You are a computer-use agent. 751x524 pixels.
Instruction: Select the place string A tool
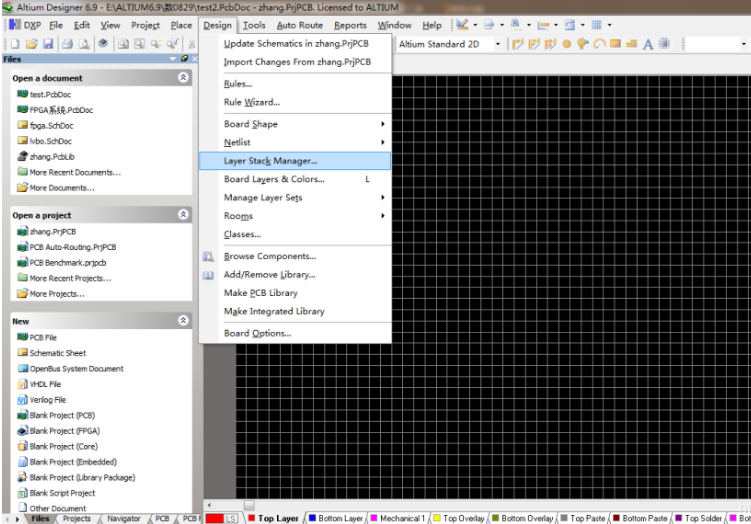click(648, 45)
